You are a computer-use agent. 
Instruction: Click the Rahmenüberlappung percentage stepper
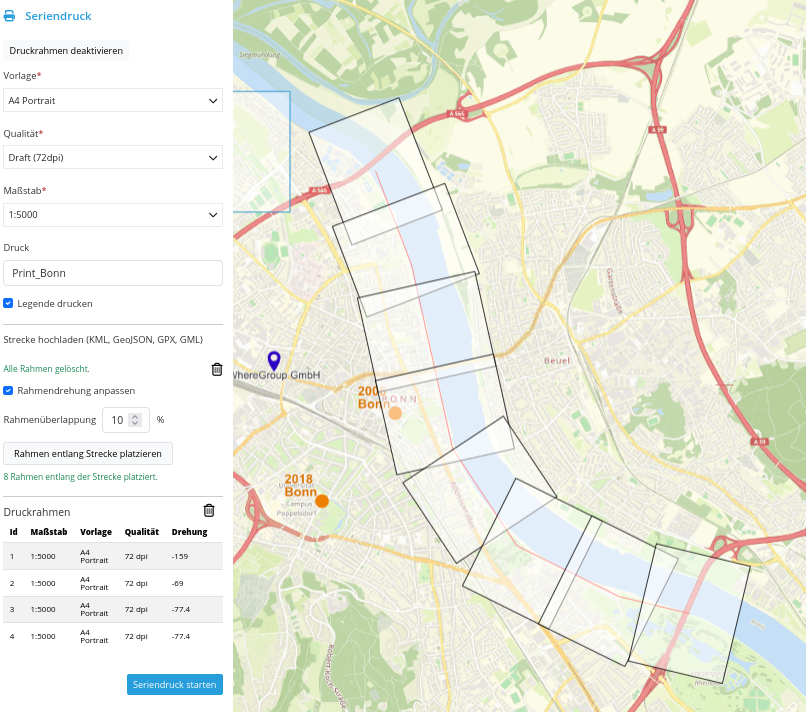tap(135, 421)
